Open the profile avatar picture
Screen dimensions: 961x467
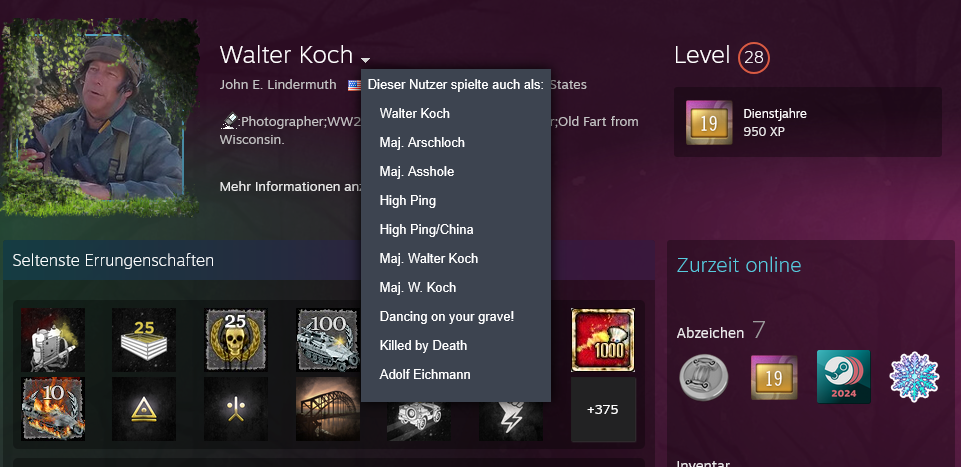(x=101, y=117)
